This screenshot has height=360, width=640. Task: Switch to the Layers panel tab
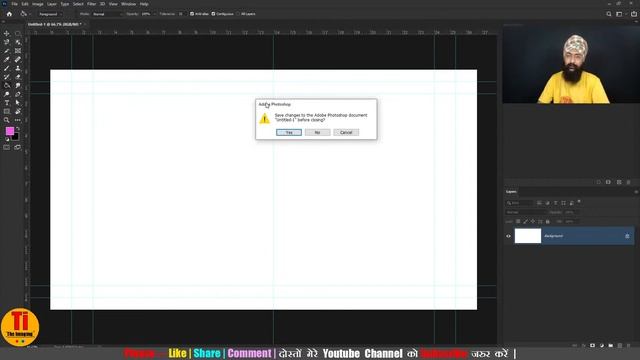[x=511, y=191]
